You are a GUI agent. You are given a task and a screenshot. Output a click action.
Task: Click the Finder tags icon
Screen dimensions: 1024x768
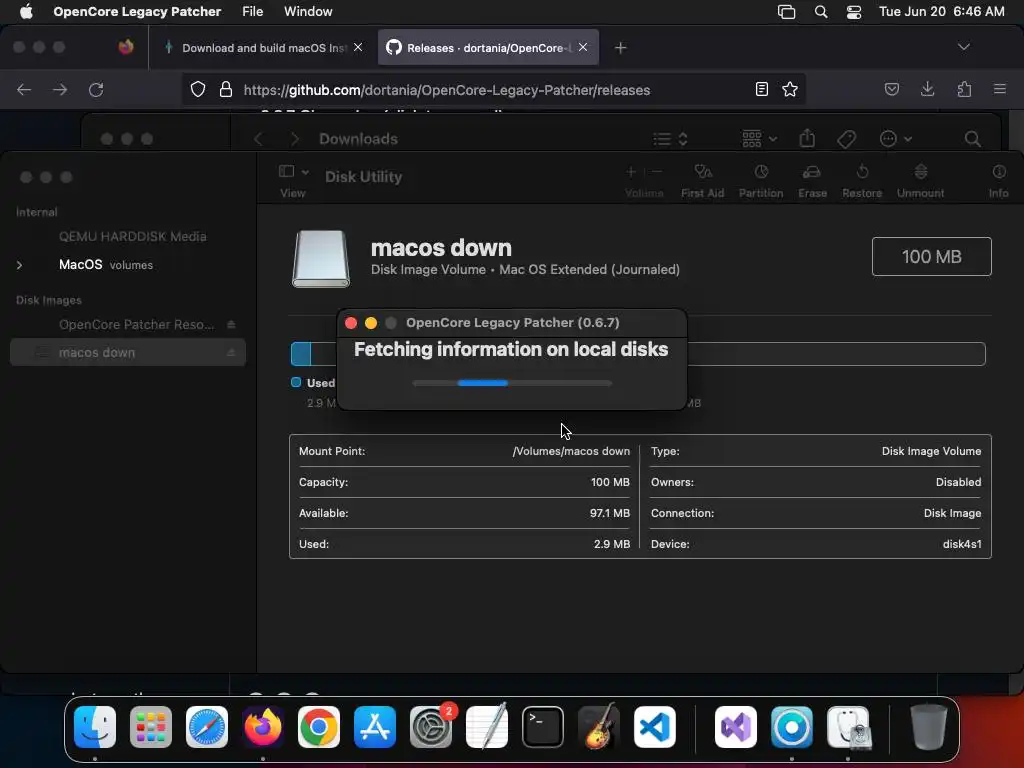(846, 138)
